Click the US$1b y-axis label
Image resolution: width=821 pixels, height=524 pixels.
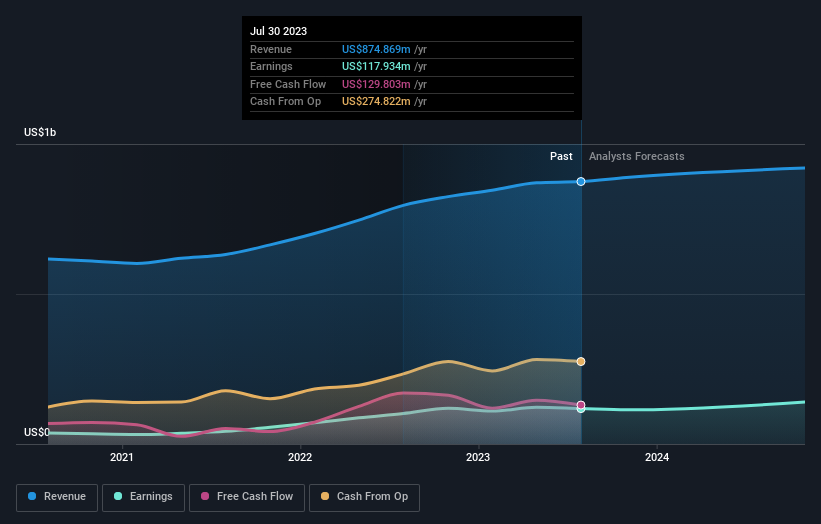click(x=40, y=132)
